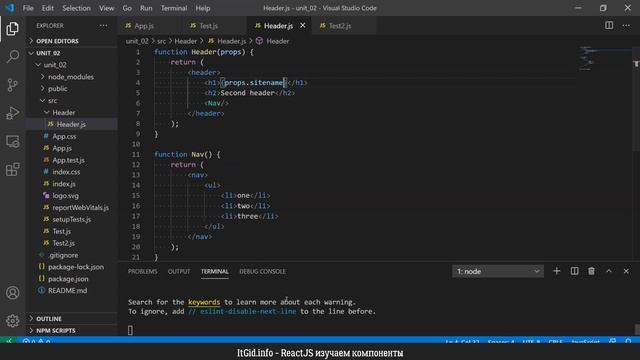Split the editor to the right
This screenshot has width=640, height=360.
pos(609,25)
